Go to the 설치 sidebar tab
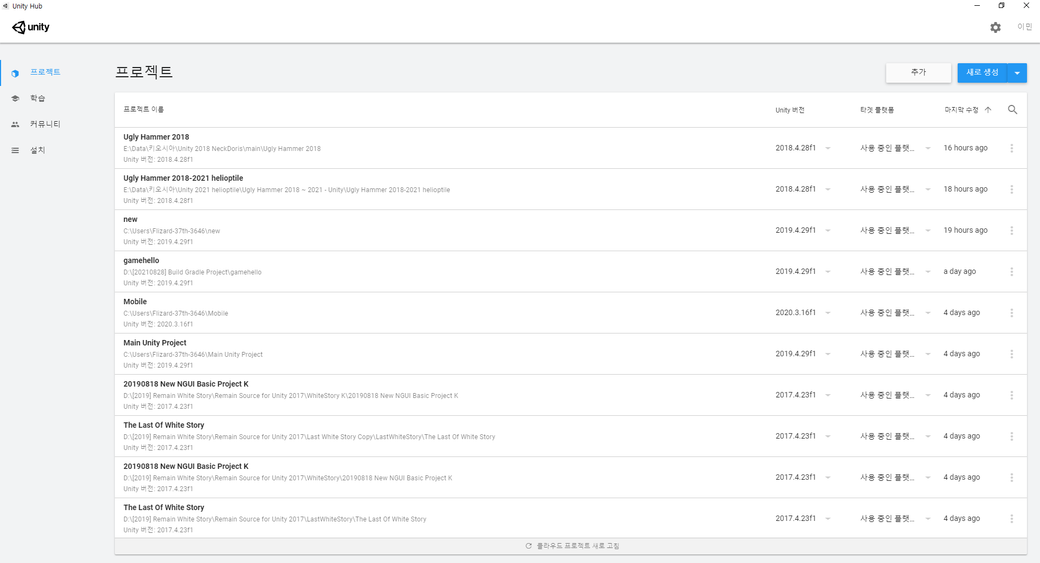The height and width of the screenshot is (563, 1040). (x=37, y=150)
